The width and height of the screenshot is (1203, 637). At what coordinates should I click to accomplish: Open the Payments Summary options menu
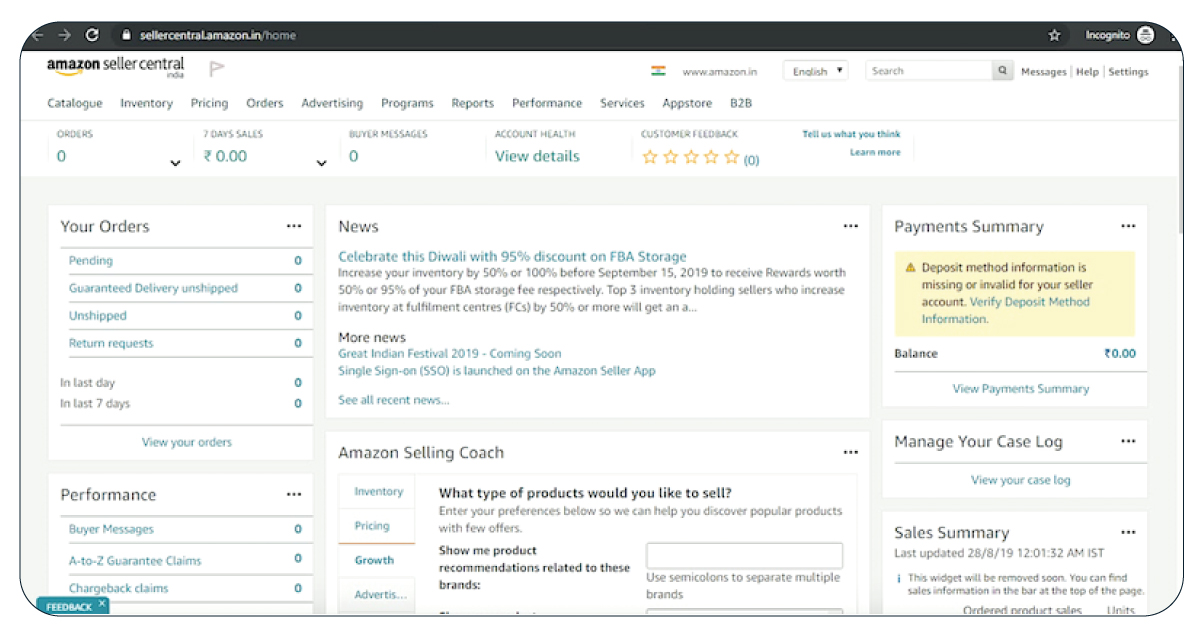1128,227
